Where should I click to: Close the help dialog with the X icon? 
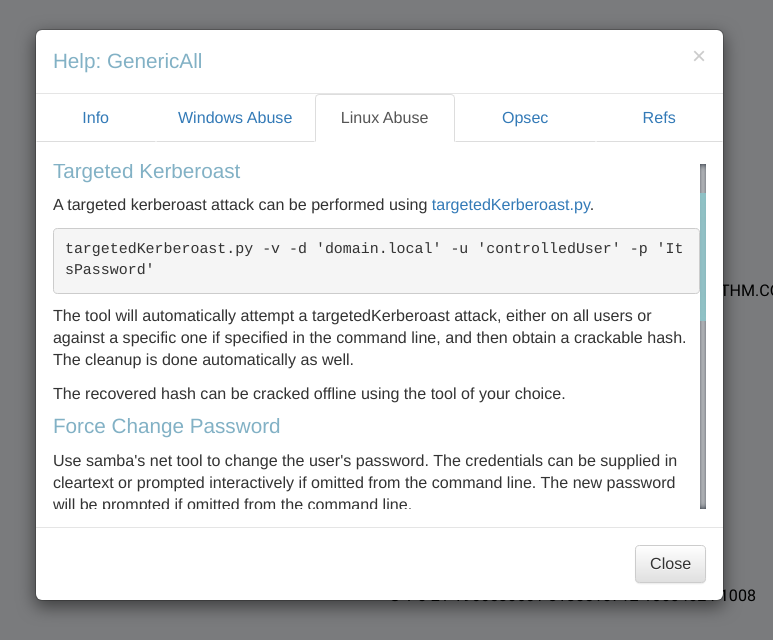click(699, 57)
